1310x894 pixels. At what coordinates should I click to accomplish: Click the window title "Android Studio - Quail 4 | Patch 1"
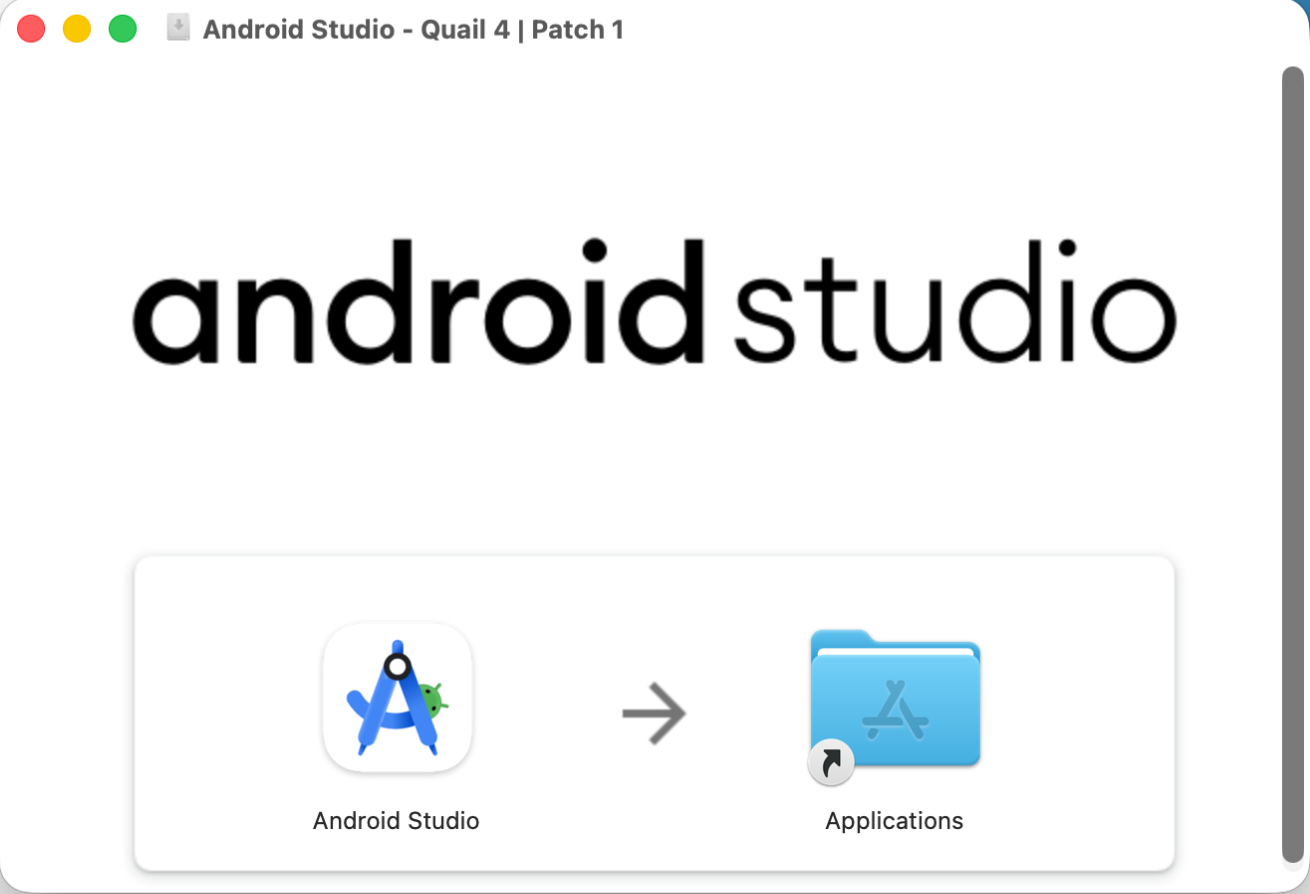click(x=413, y=30)
